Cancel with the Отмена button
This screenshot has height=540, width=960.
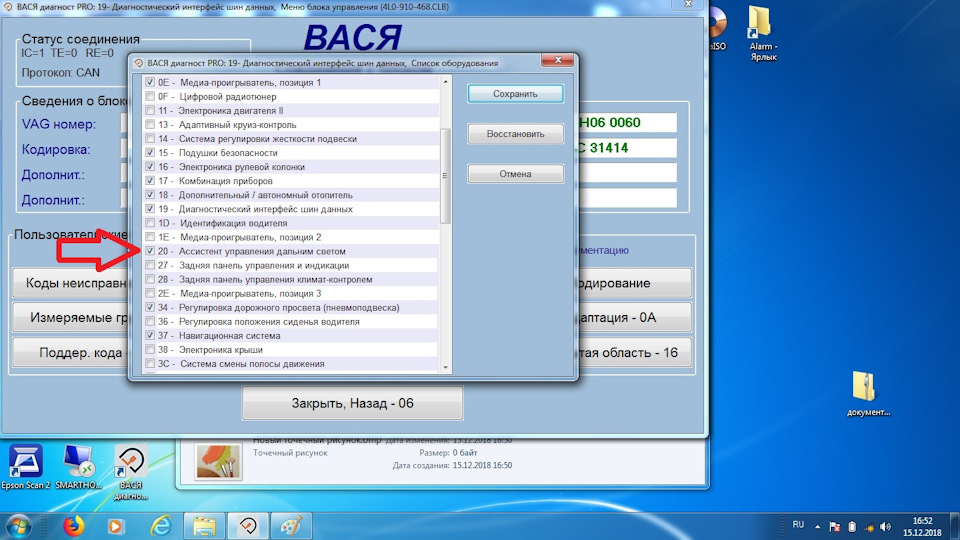(516, 174)
